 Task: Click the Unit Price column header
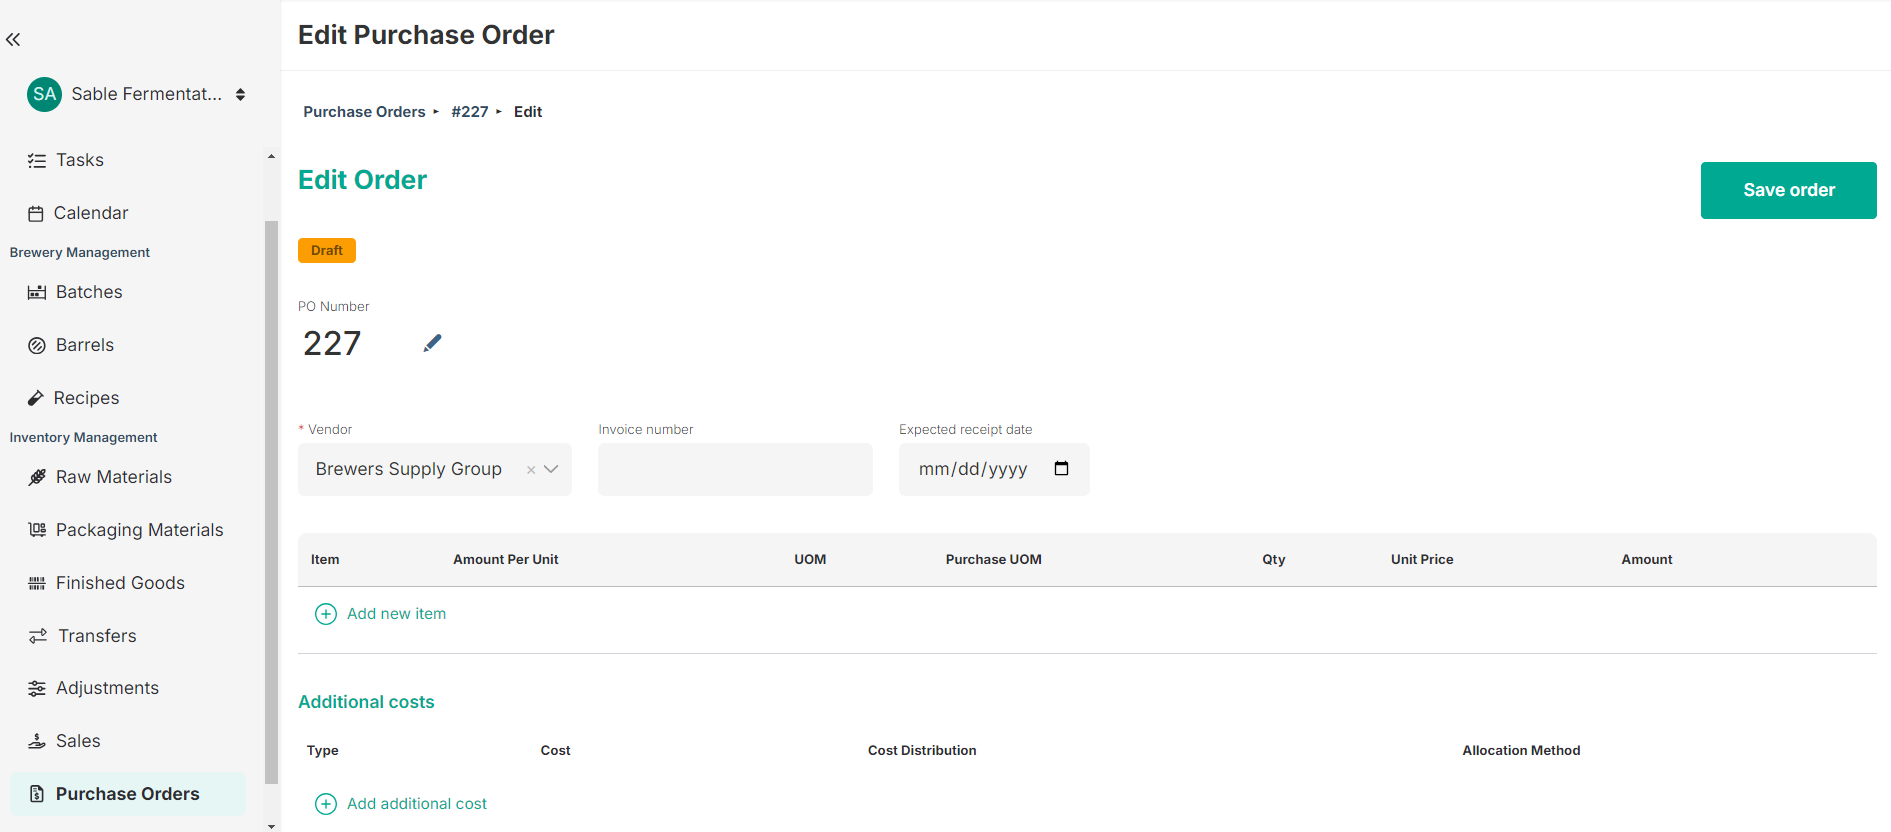point(1422,560)
